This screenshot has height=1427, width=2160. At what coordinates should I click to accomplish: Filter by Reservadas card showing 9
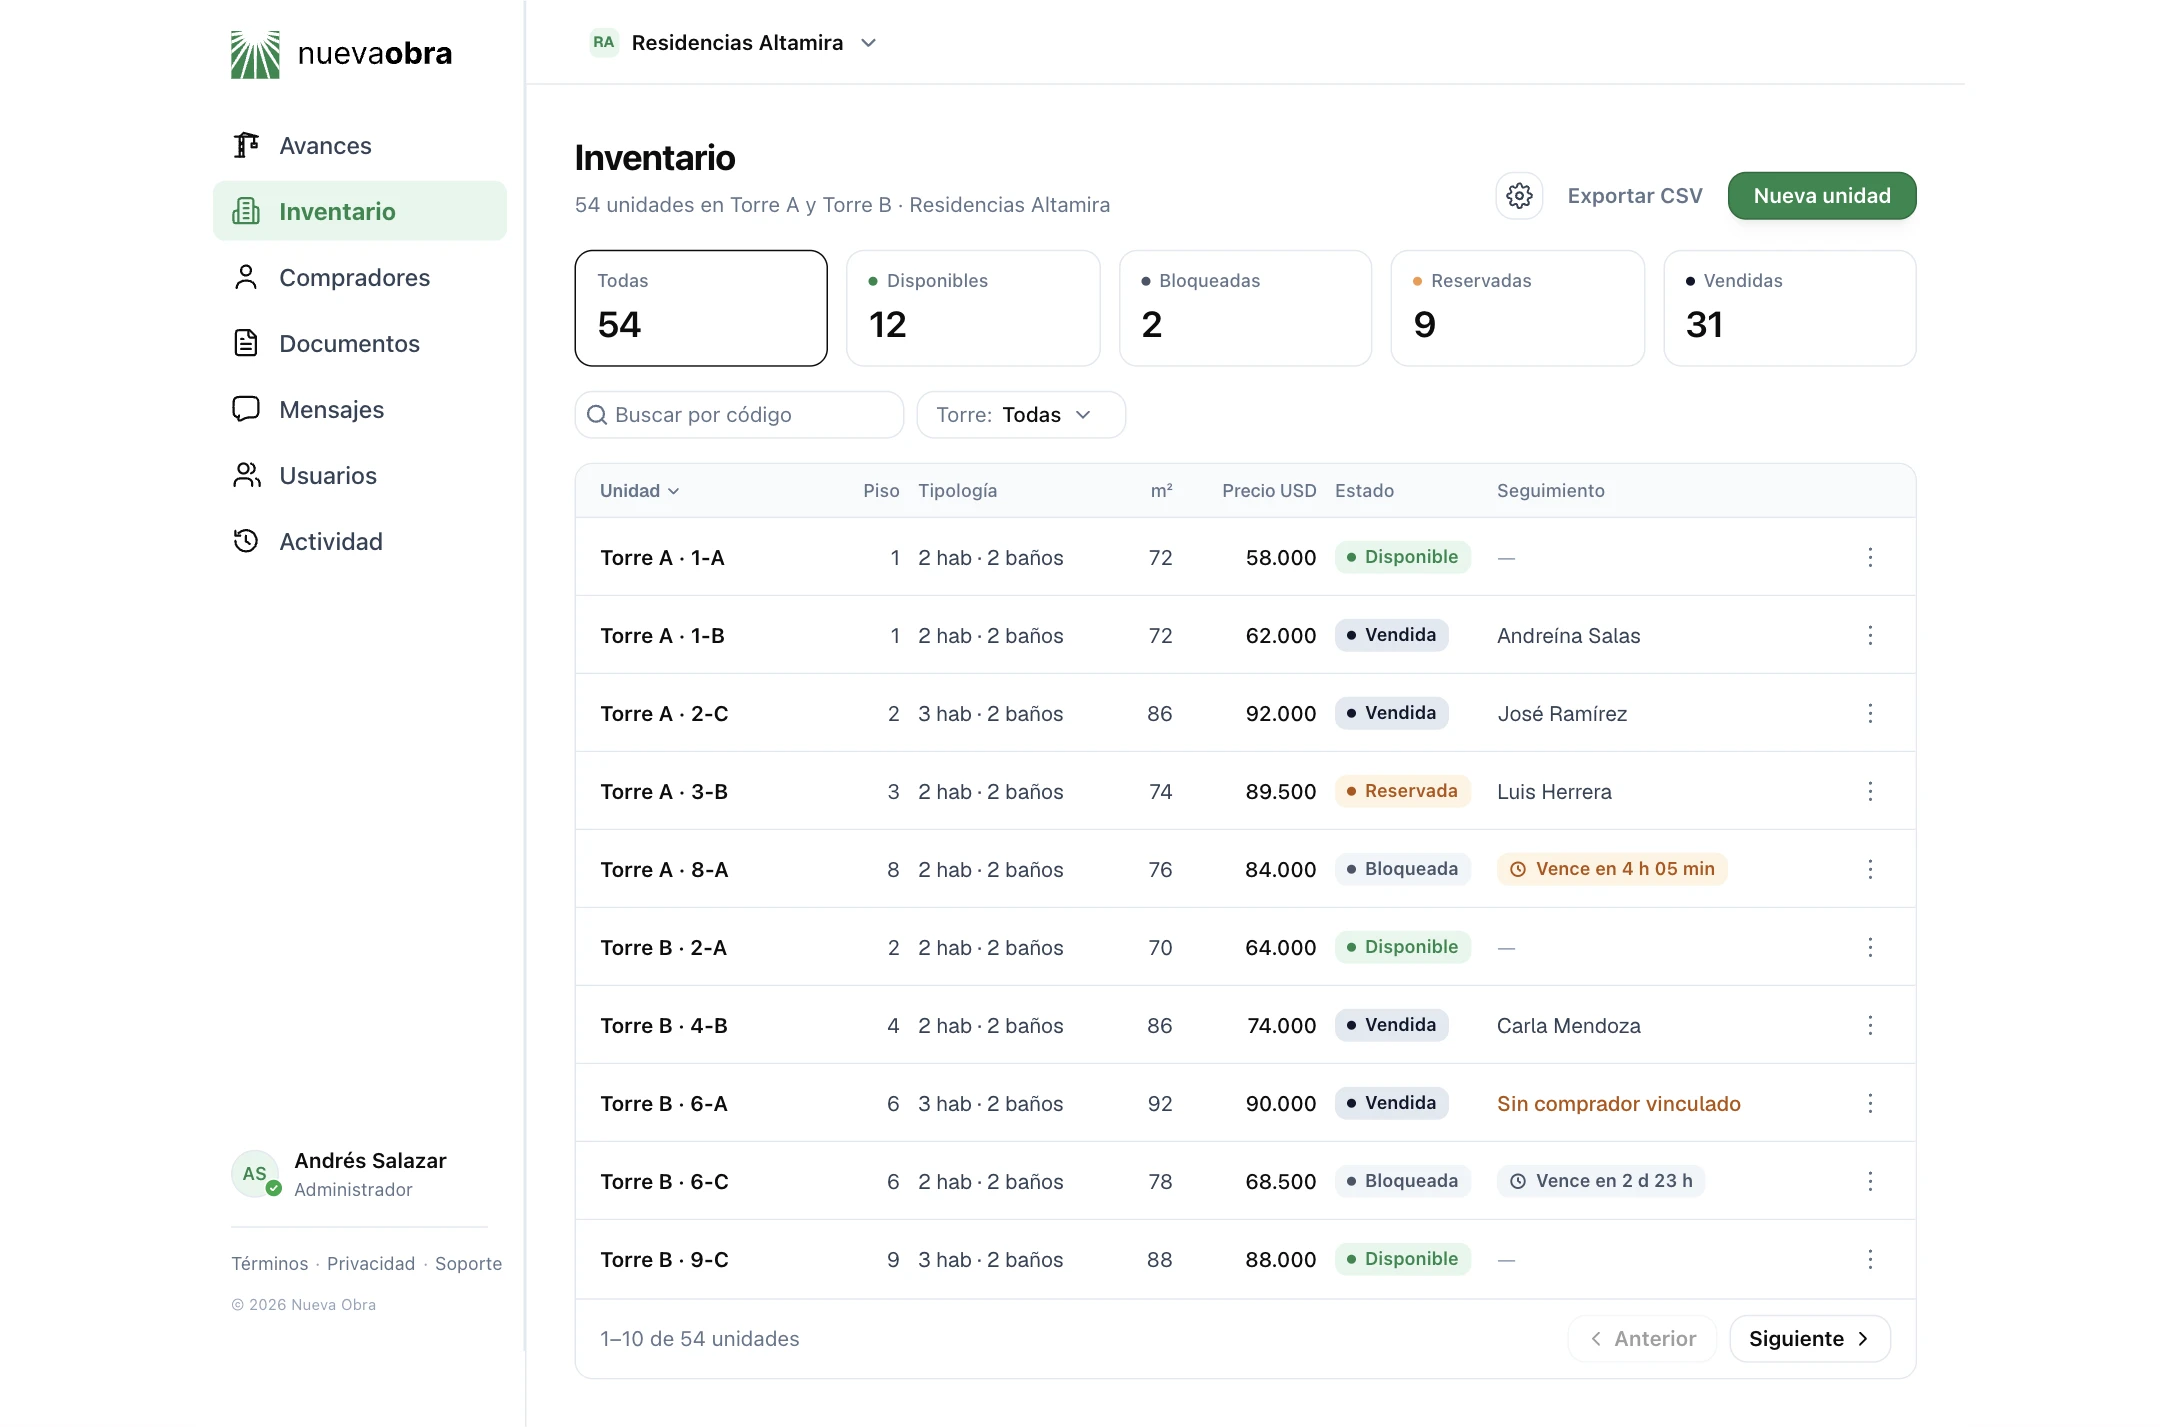pos(1517,308)
